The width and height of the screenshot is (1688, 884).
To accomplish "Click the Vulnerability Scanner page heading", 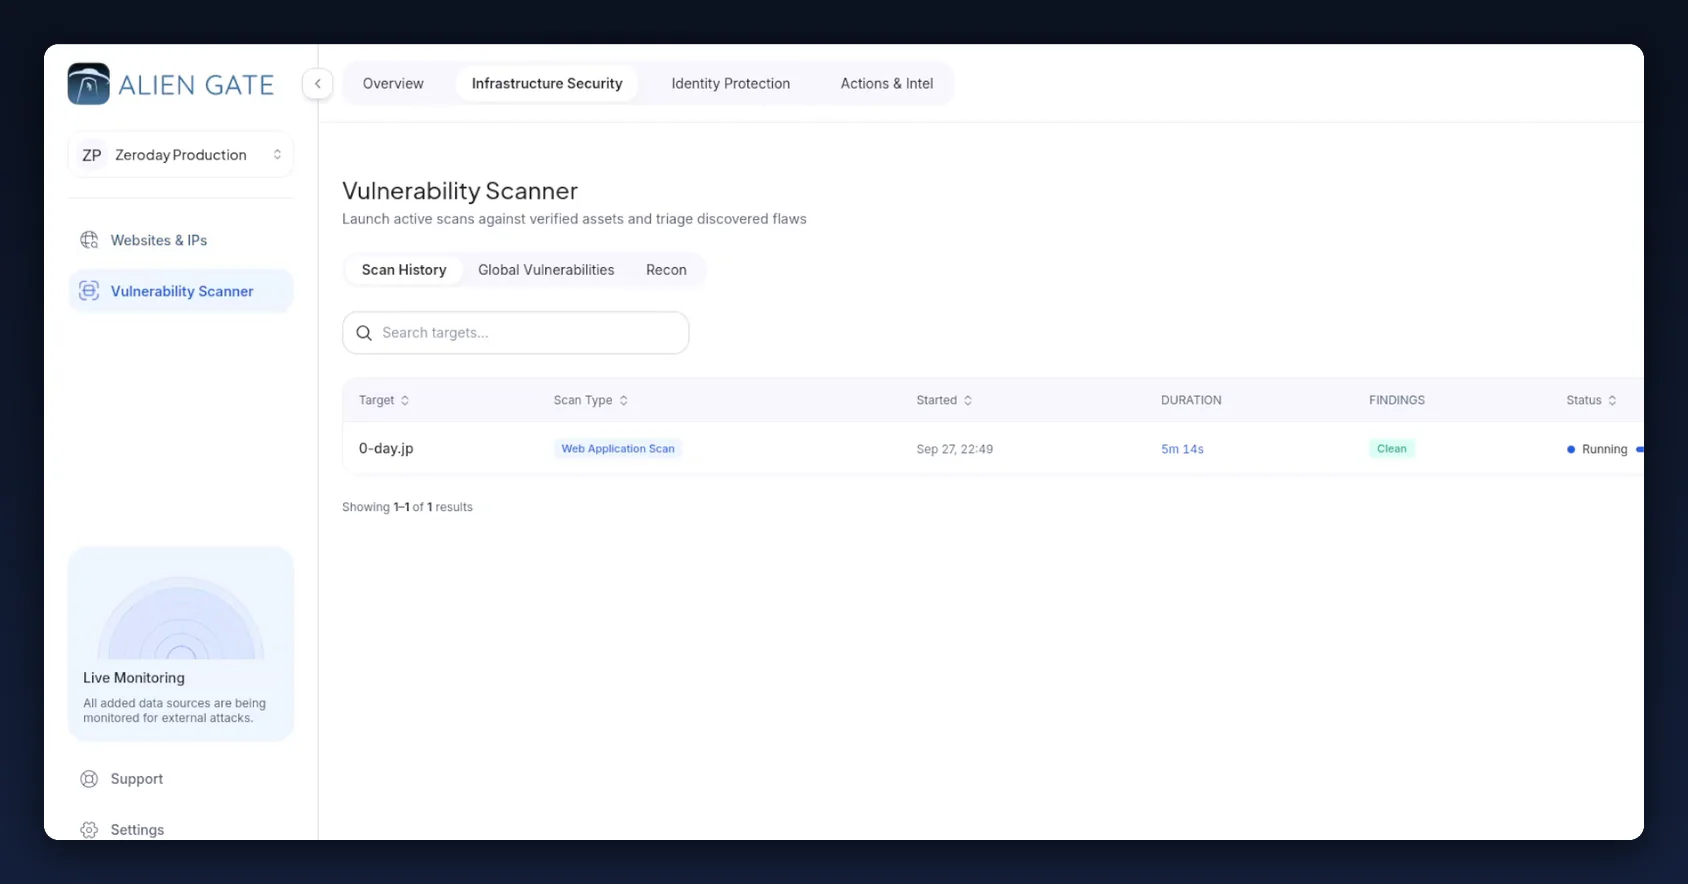I will [x=460, y=191].
